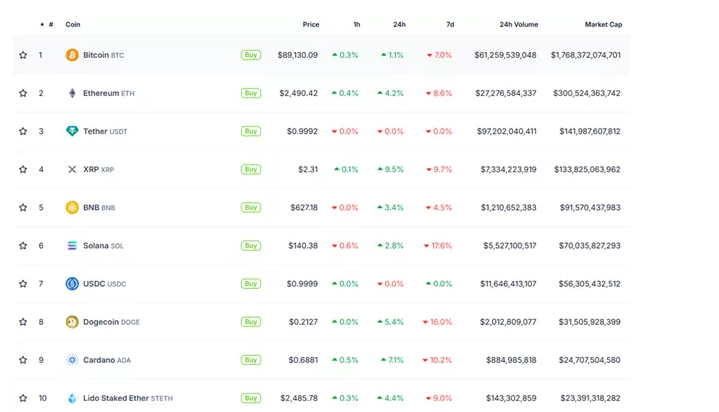Click the Buy button for Cardano
This screenshot has height=412, width=719.
click(251, 360)
